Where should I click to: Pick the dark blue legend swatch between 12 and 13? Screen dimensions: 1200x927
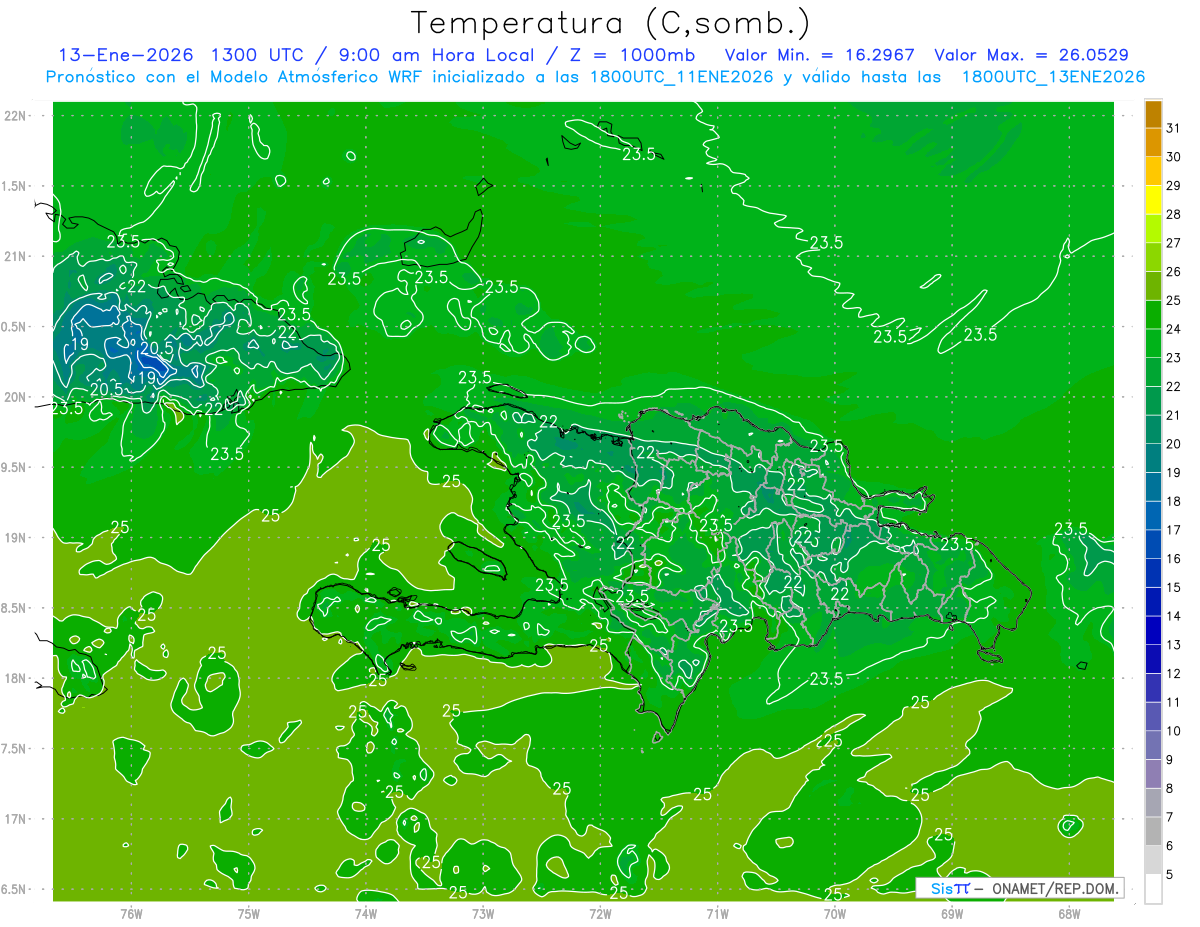(x=1153, y=659)
